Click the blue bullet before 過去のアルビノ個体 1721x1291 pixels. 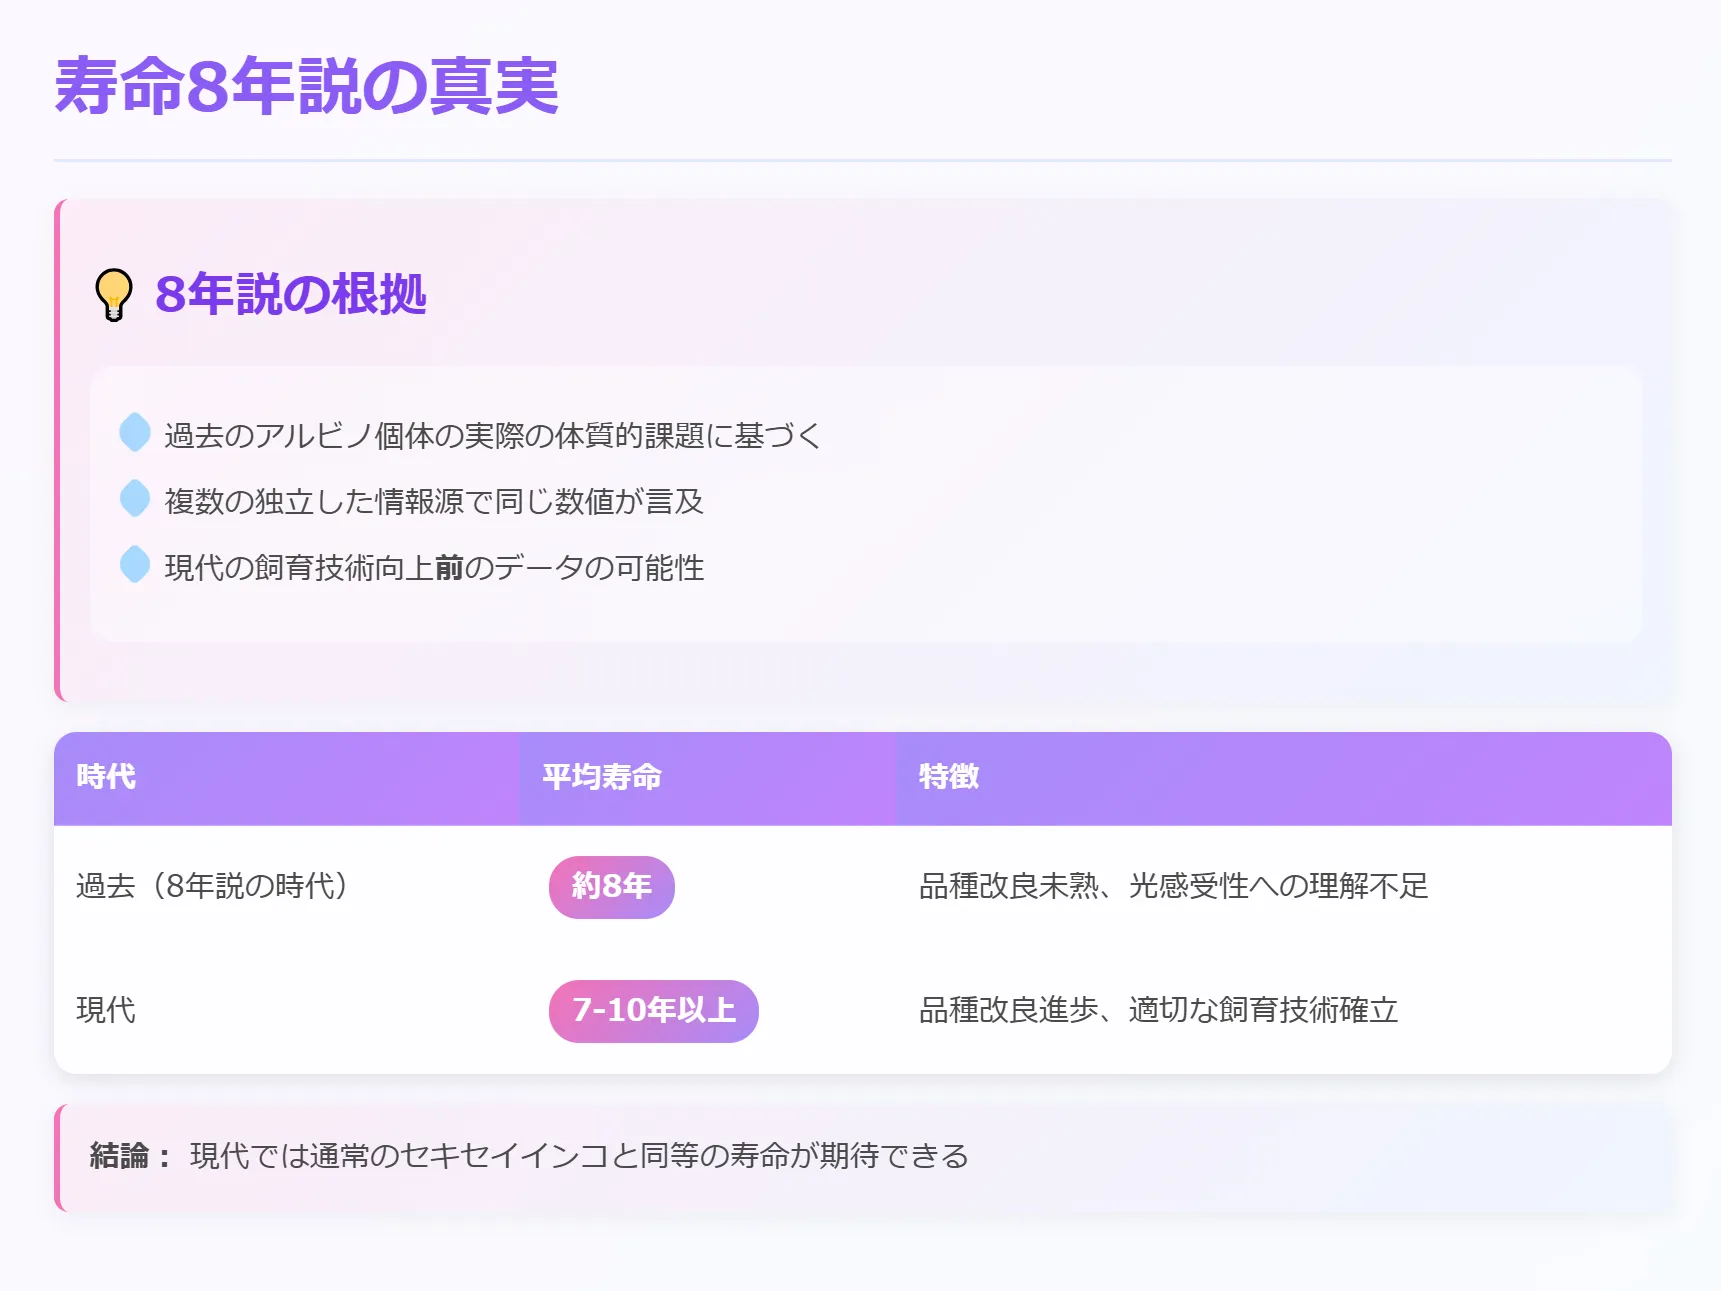135,433
